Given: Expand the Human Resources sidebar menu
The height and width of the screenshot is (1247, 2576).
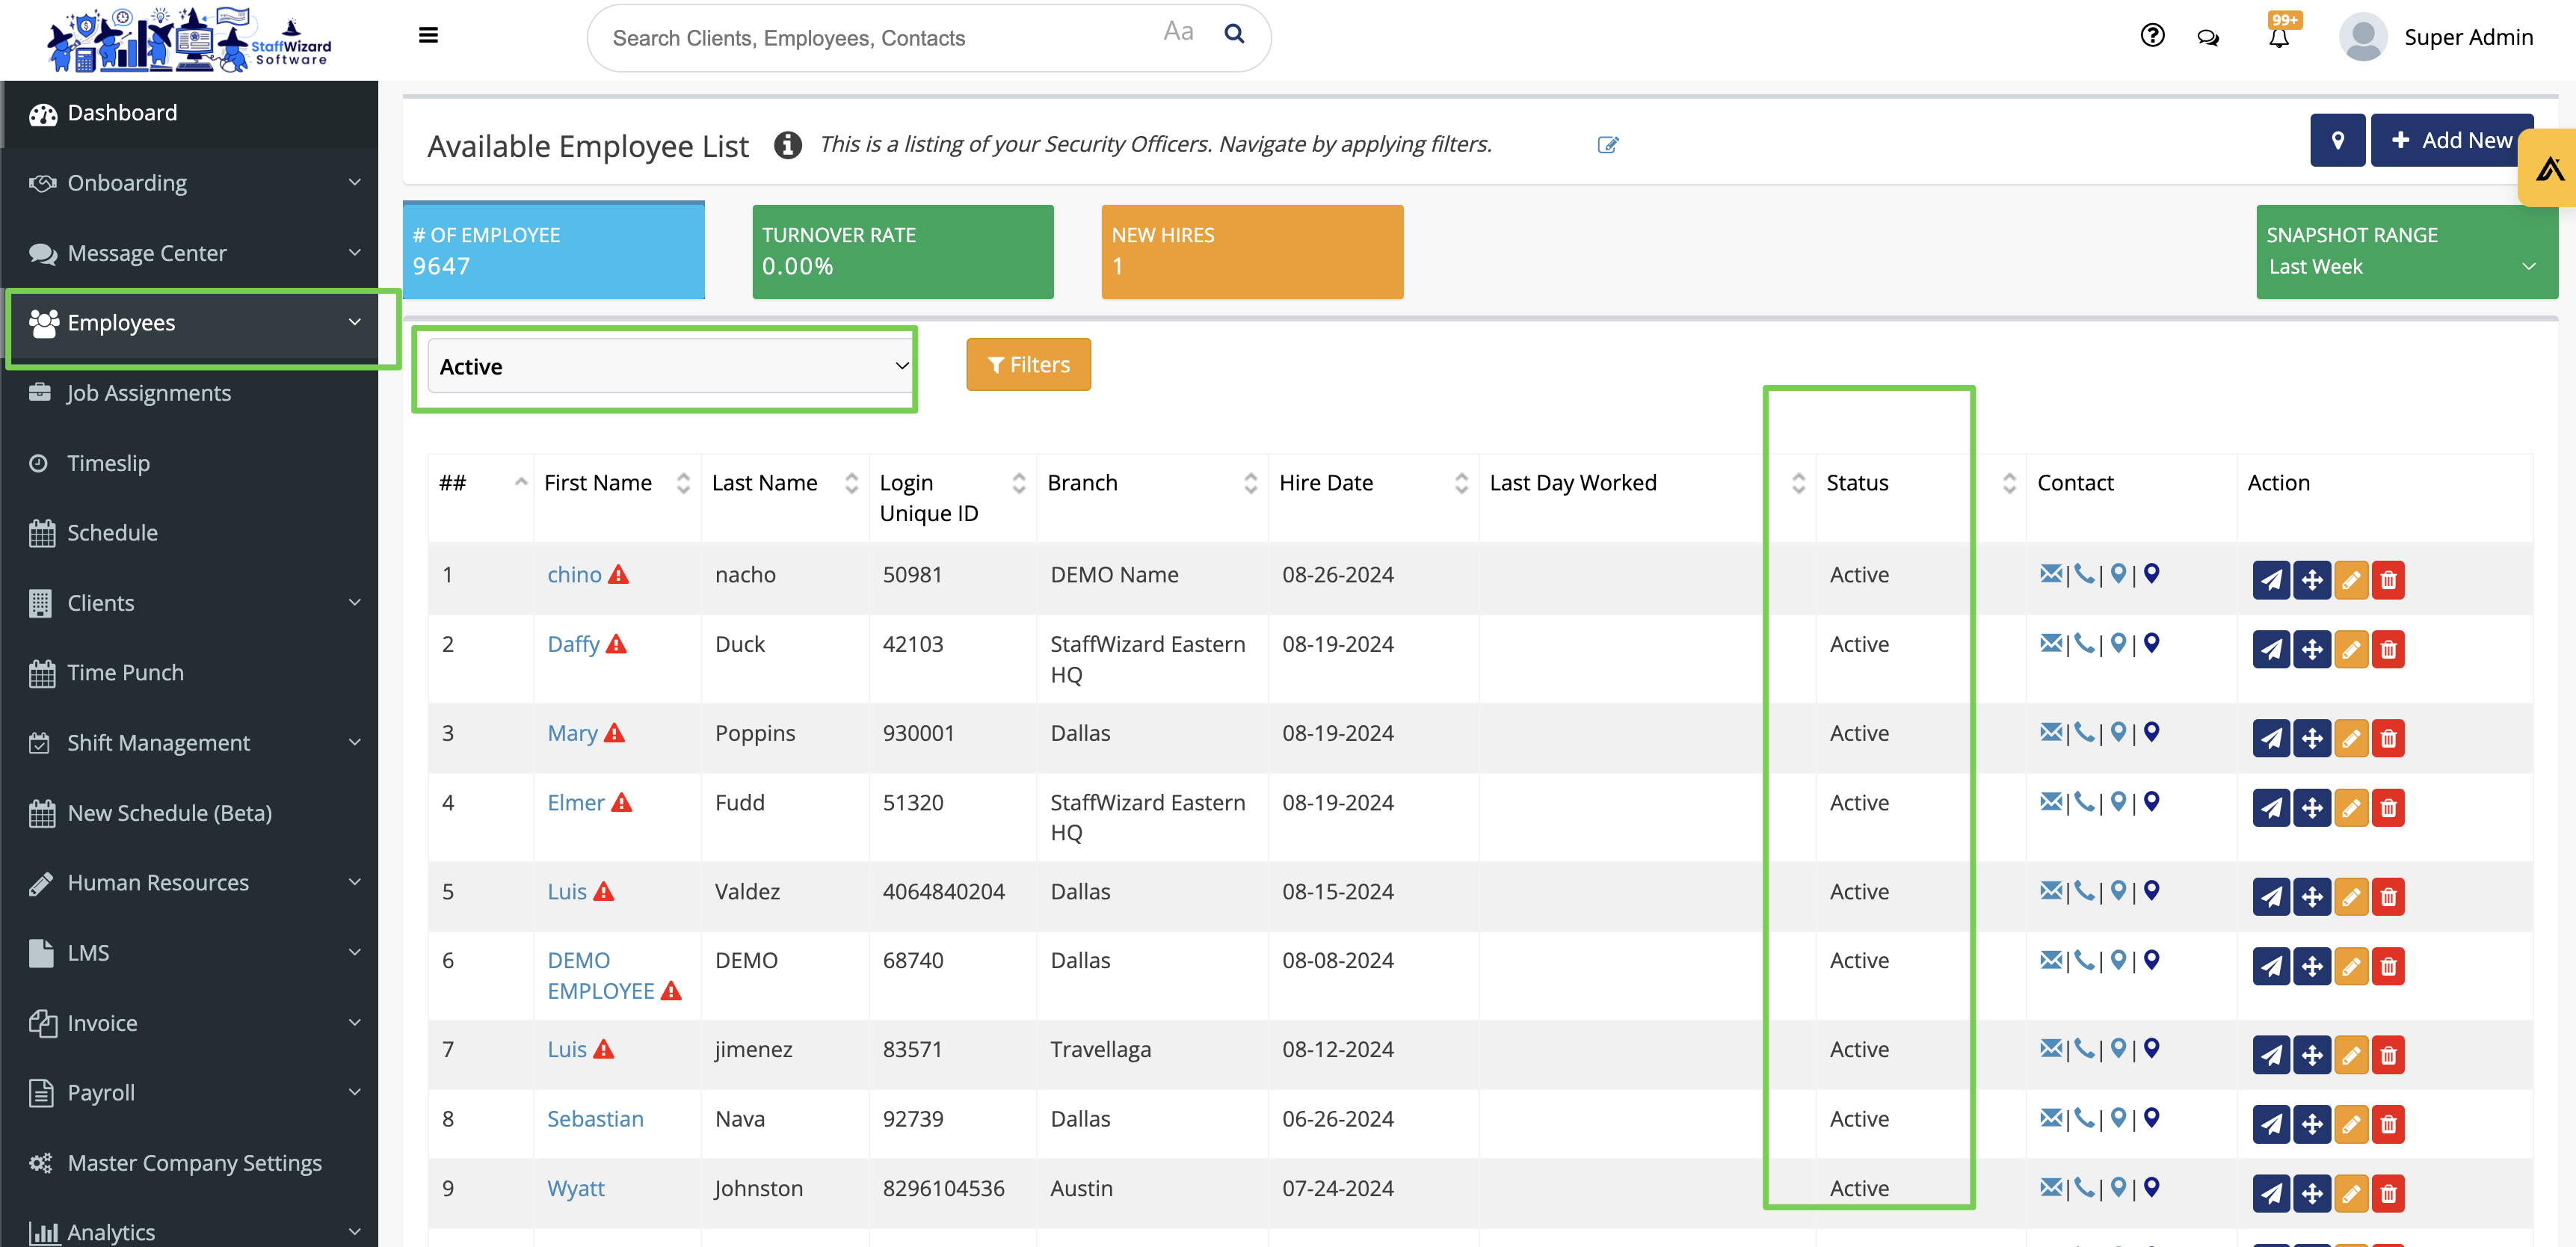Looking at the screenshot, I should coord(190,883).
